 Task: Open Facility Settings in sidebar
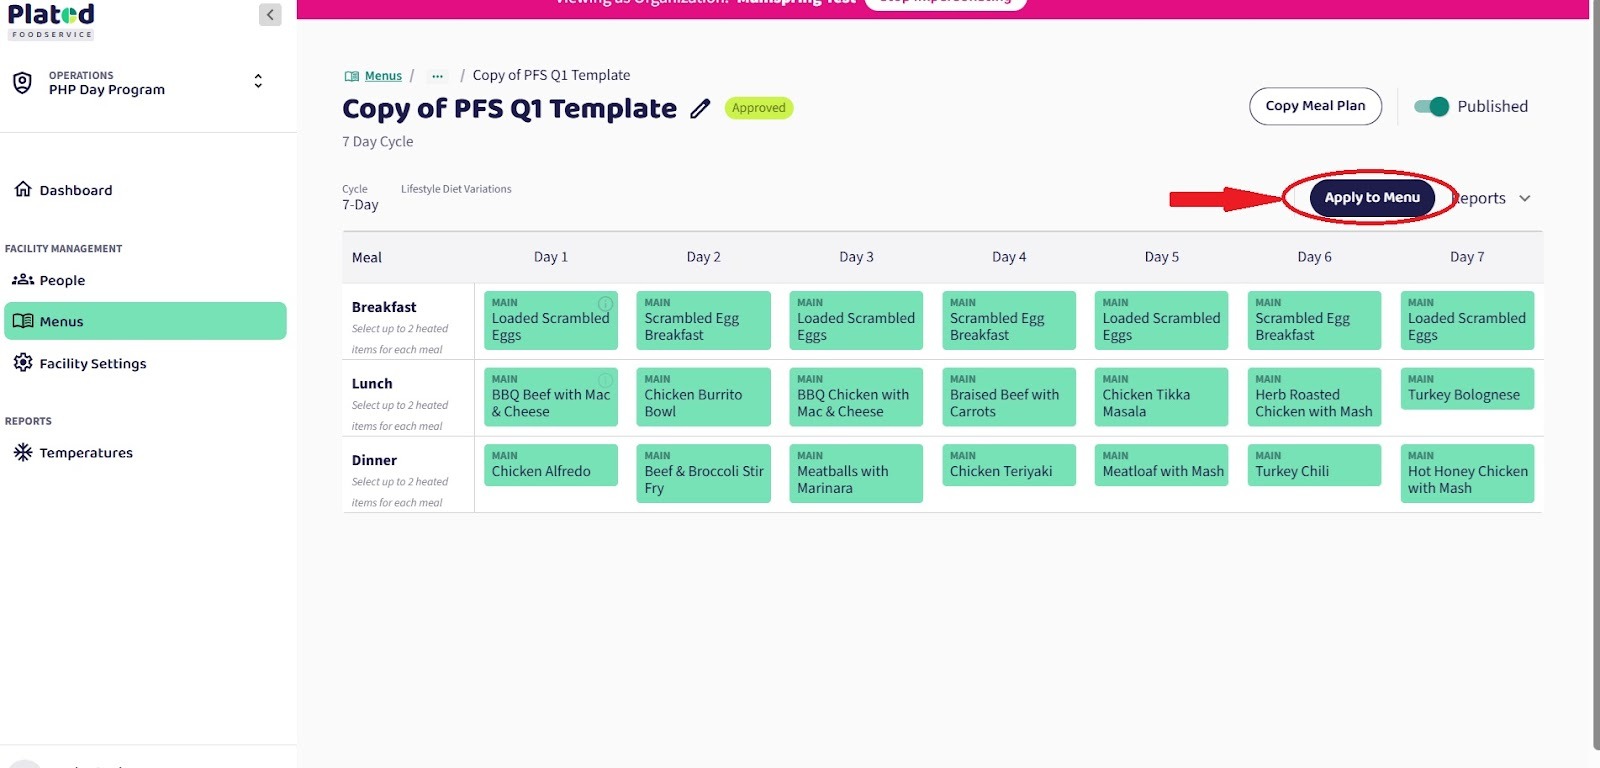pyautogui.click(x=93, y=363)
